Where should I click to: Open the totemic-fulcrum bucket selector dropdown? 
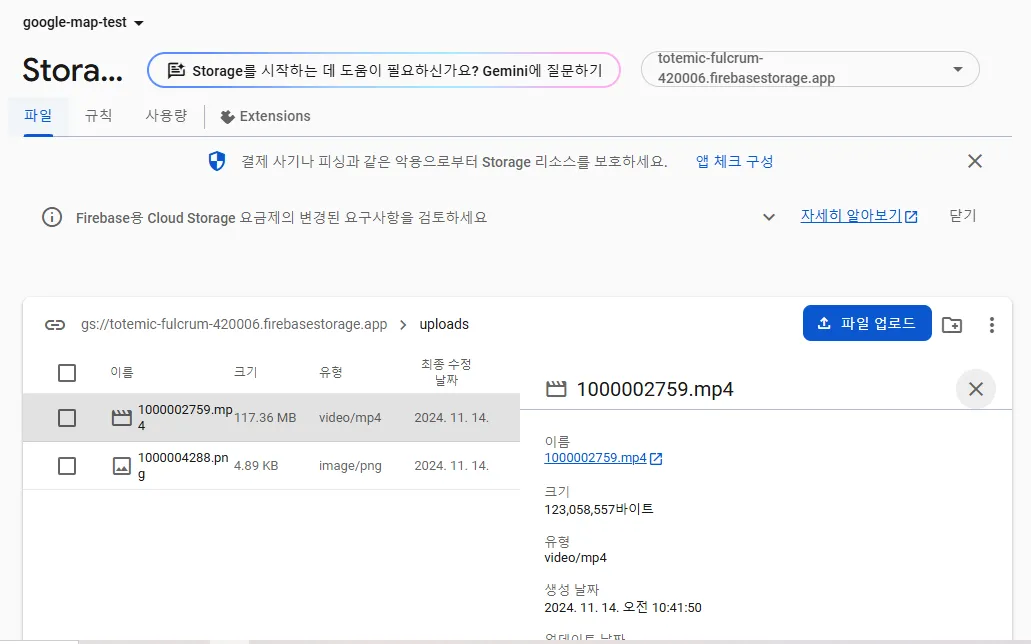(810, 68)
